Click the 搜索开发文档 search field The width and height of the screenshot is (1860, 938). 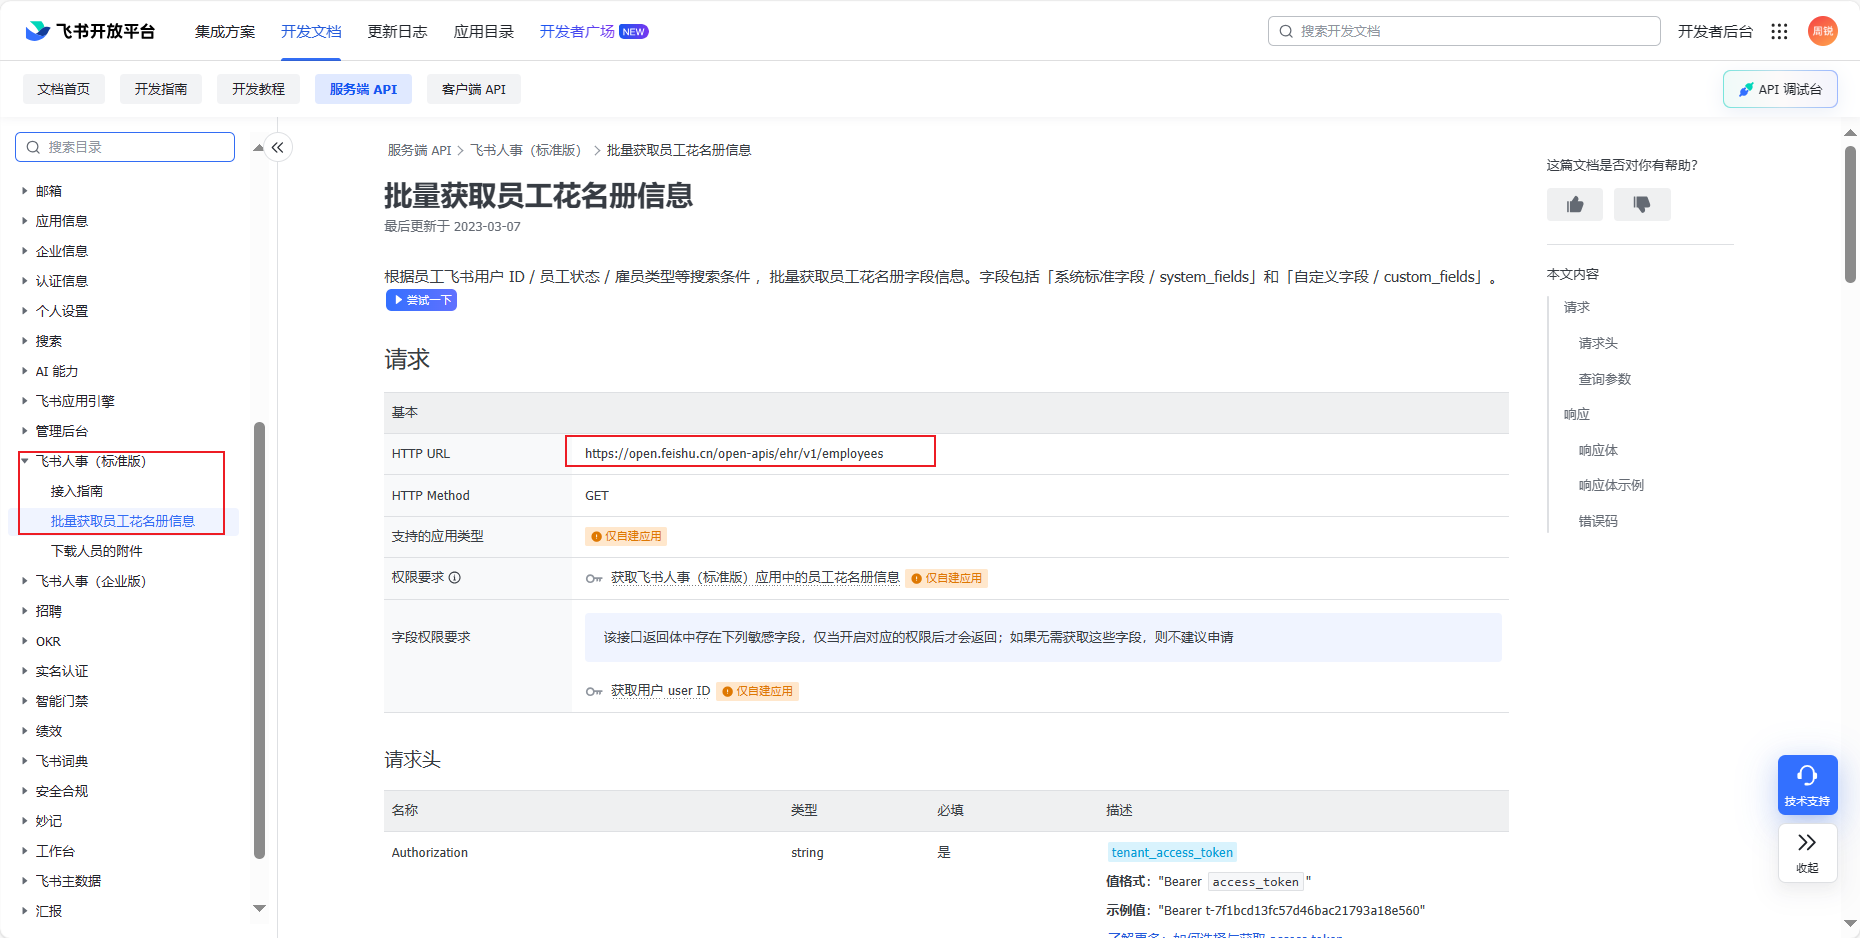click(1464, 31)
